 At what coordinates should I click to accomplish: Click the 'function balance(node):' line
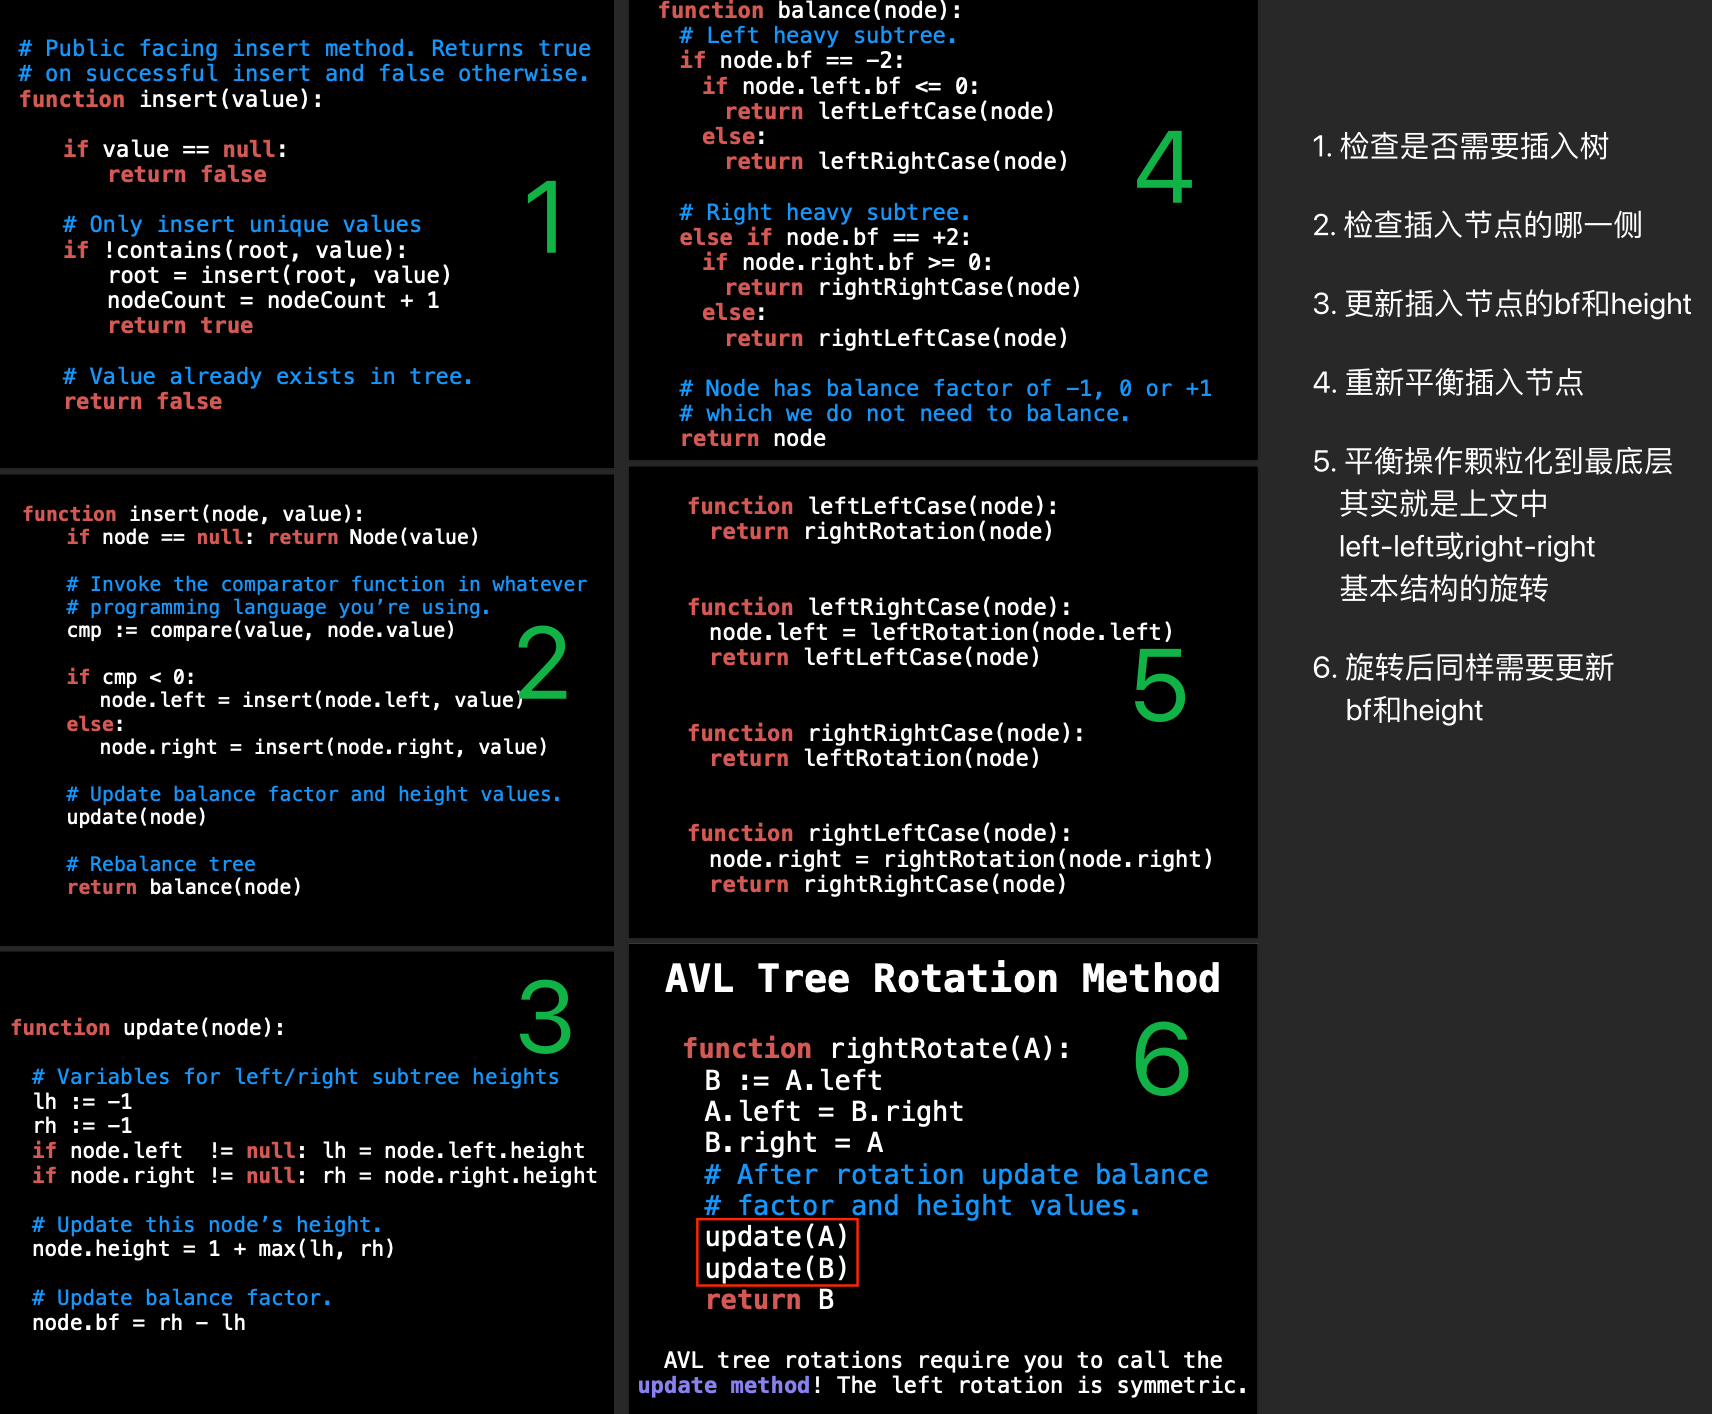pyautogui.click(x=810, y=11)
